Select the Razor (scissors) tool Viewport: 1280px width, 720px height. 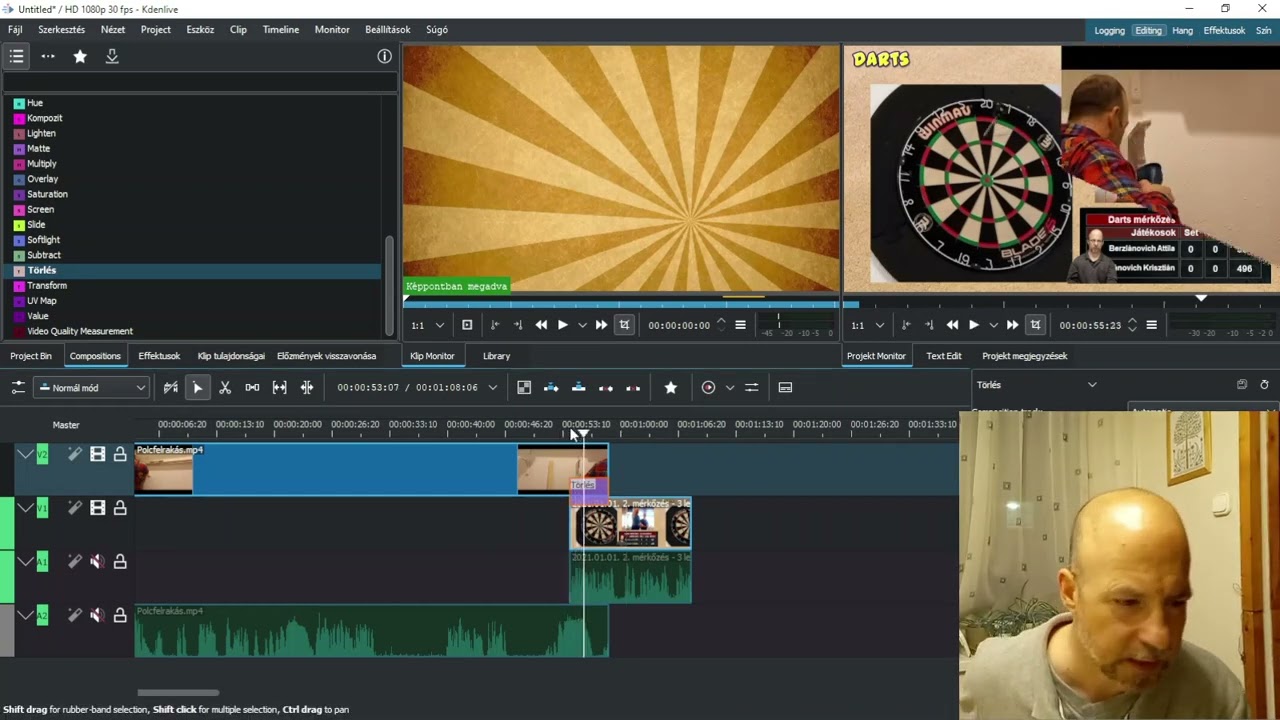(225, 388)
